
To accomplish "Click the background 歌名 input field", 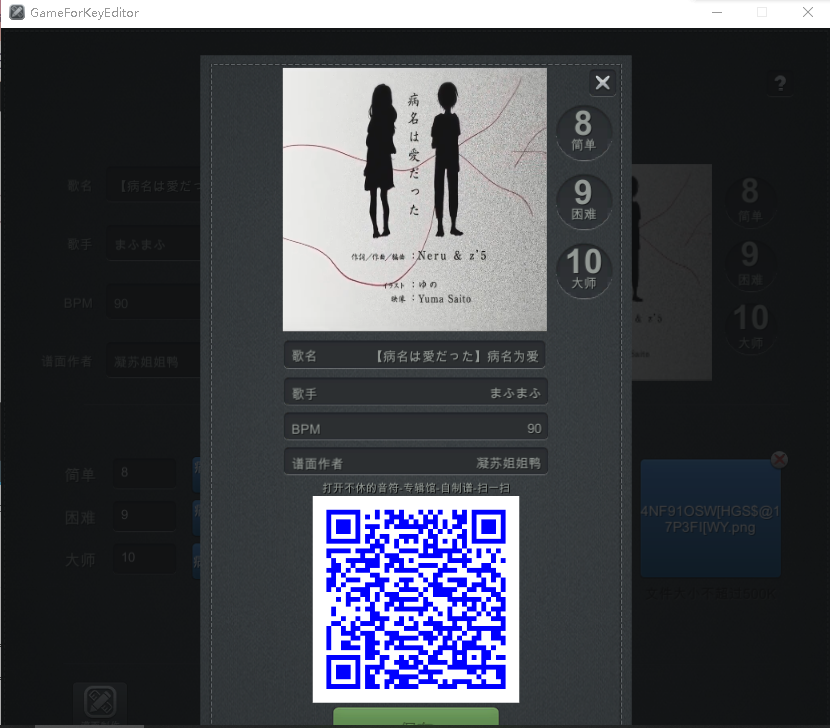I will (154, 185).
